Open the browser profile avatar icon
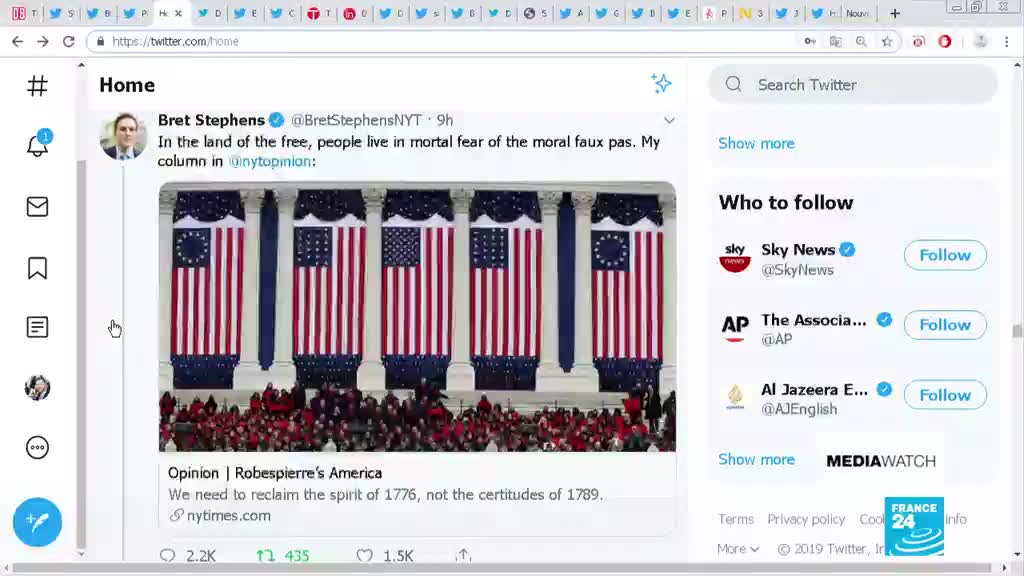This screenshot has height=576, width=1024. pyautogui.click(x=980, y=41)
